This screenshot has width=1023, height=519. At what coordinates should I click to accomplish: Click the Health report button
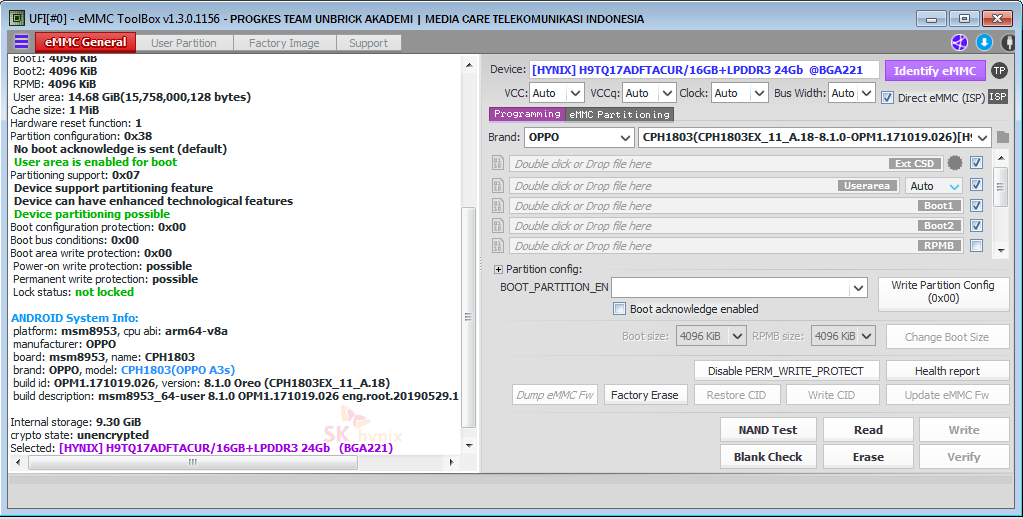[947, 371]
